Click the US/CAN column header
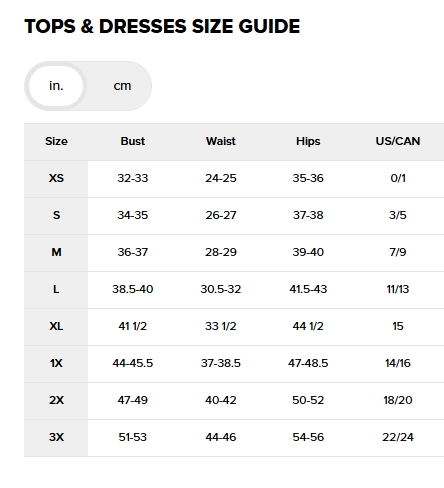The height and width of the screenshot is (488, 444). [x=398, y=141]
